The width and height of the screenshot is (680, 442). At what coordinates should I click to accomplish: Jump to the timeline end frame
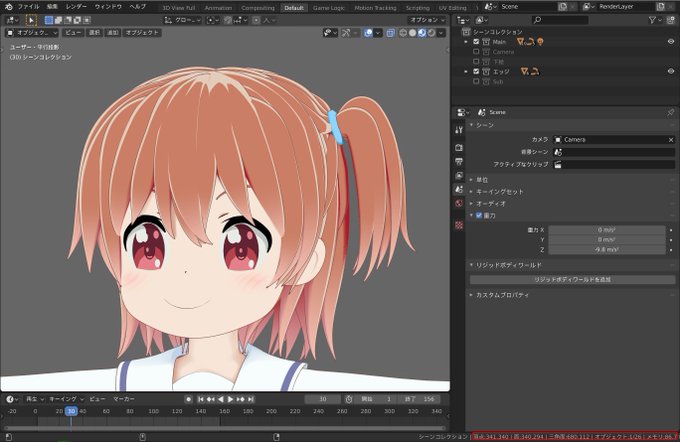(251, 399)
